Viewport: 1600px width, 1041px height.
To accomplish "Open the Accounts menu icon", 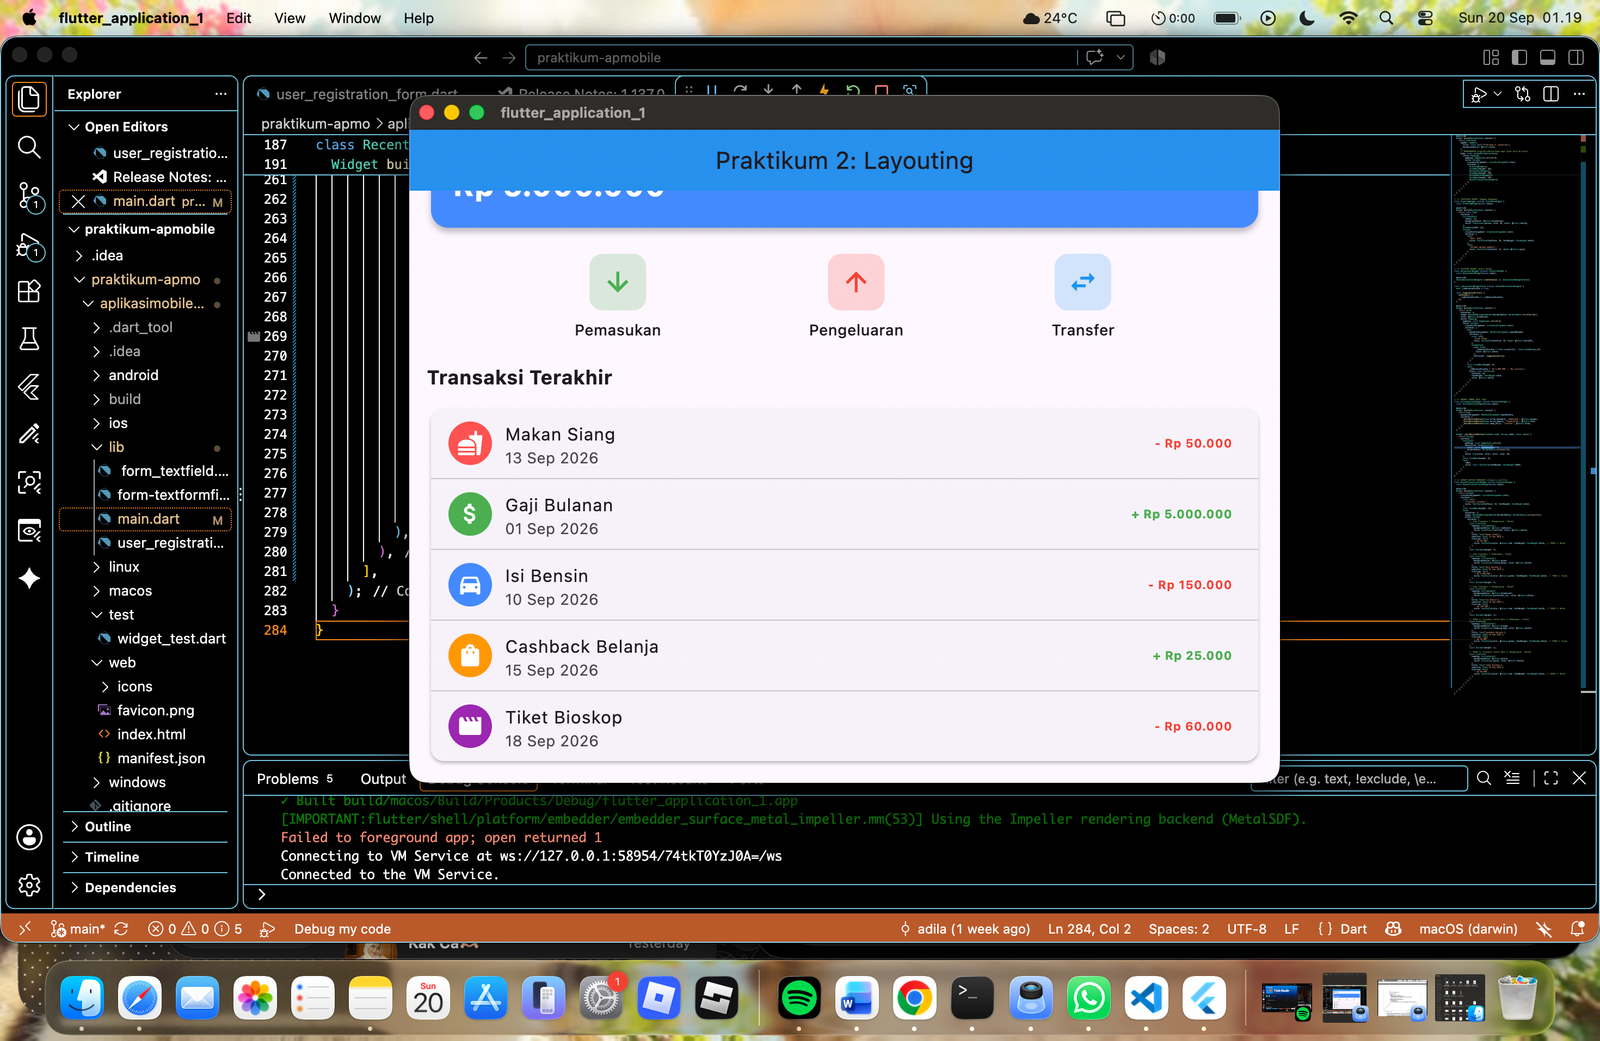I will 29,837.
